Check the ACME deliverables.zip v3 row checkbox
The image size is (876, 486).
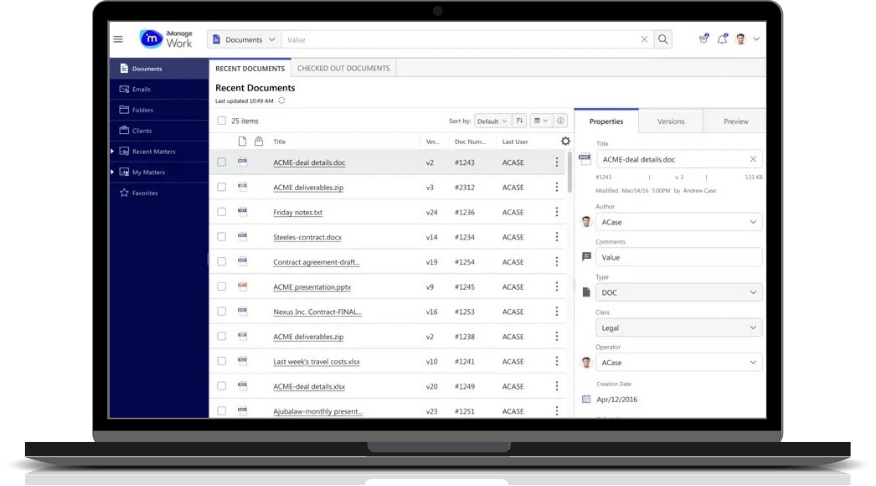(x=222, y=187)
